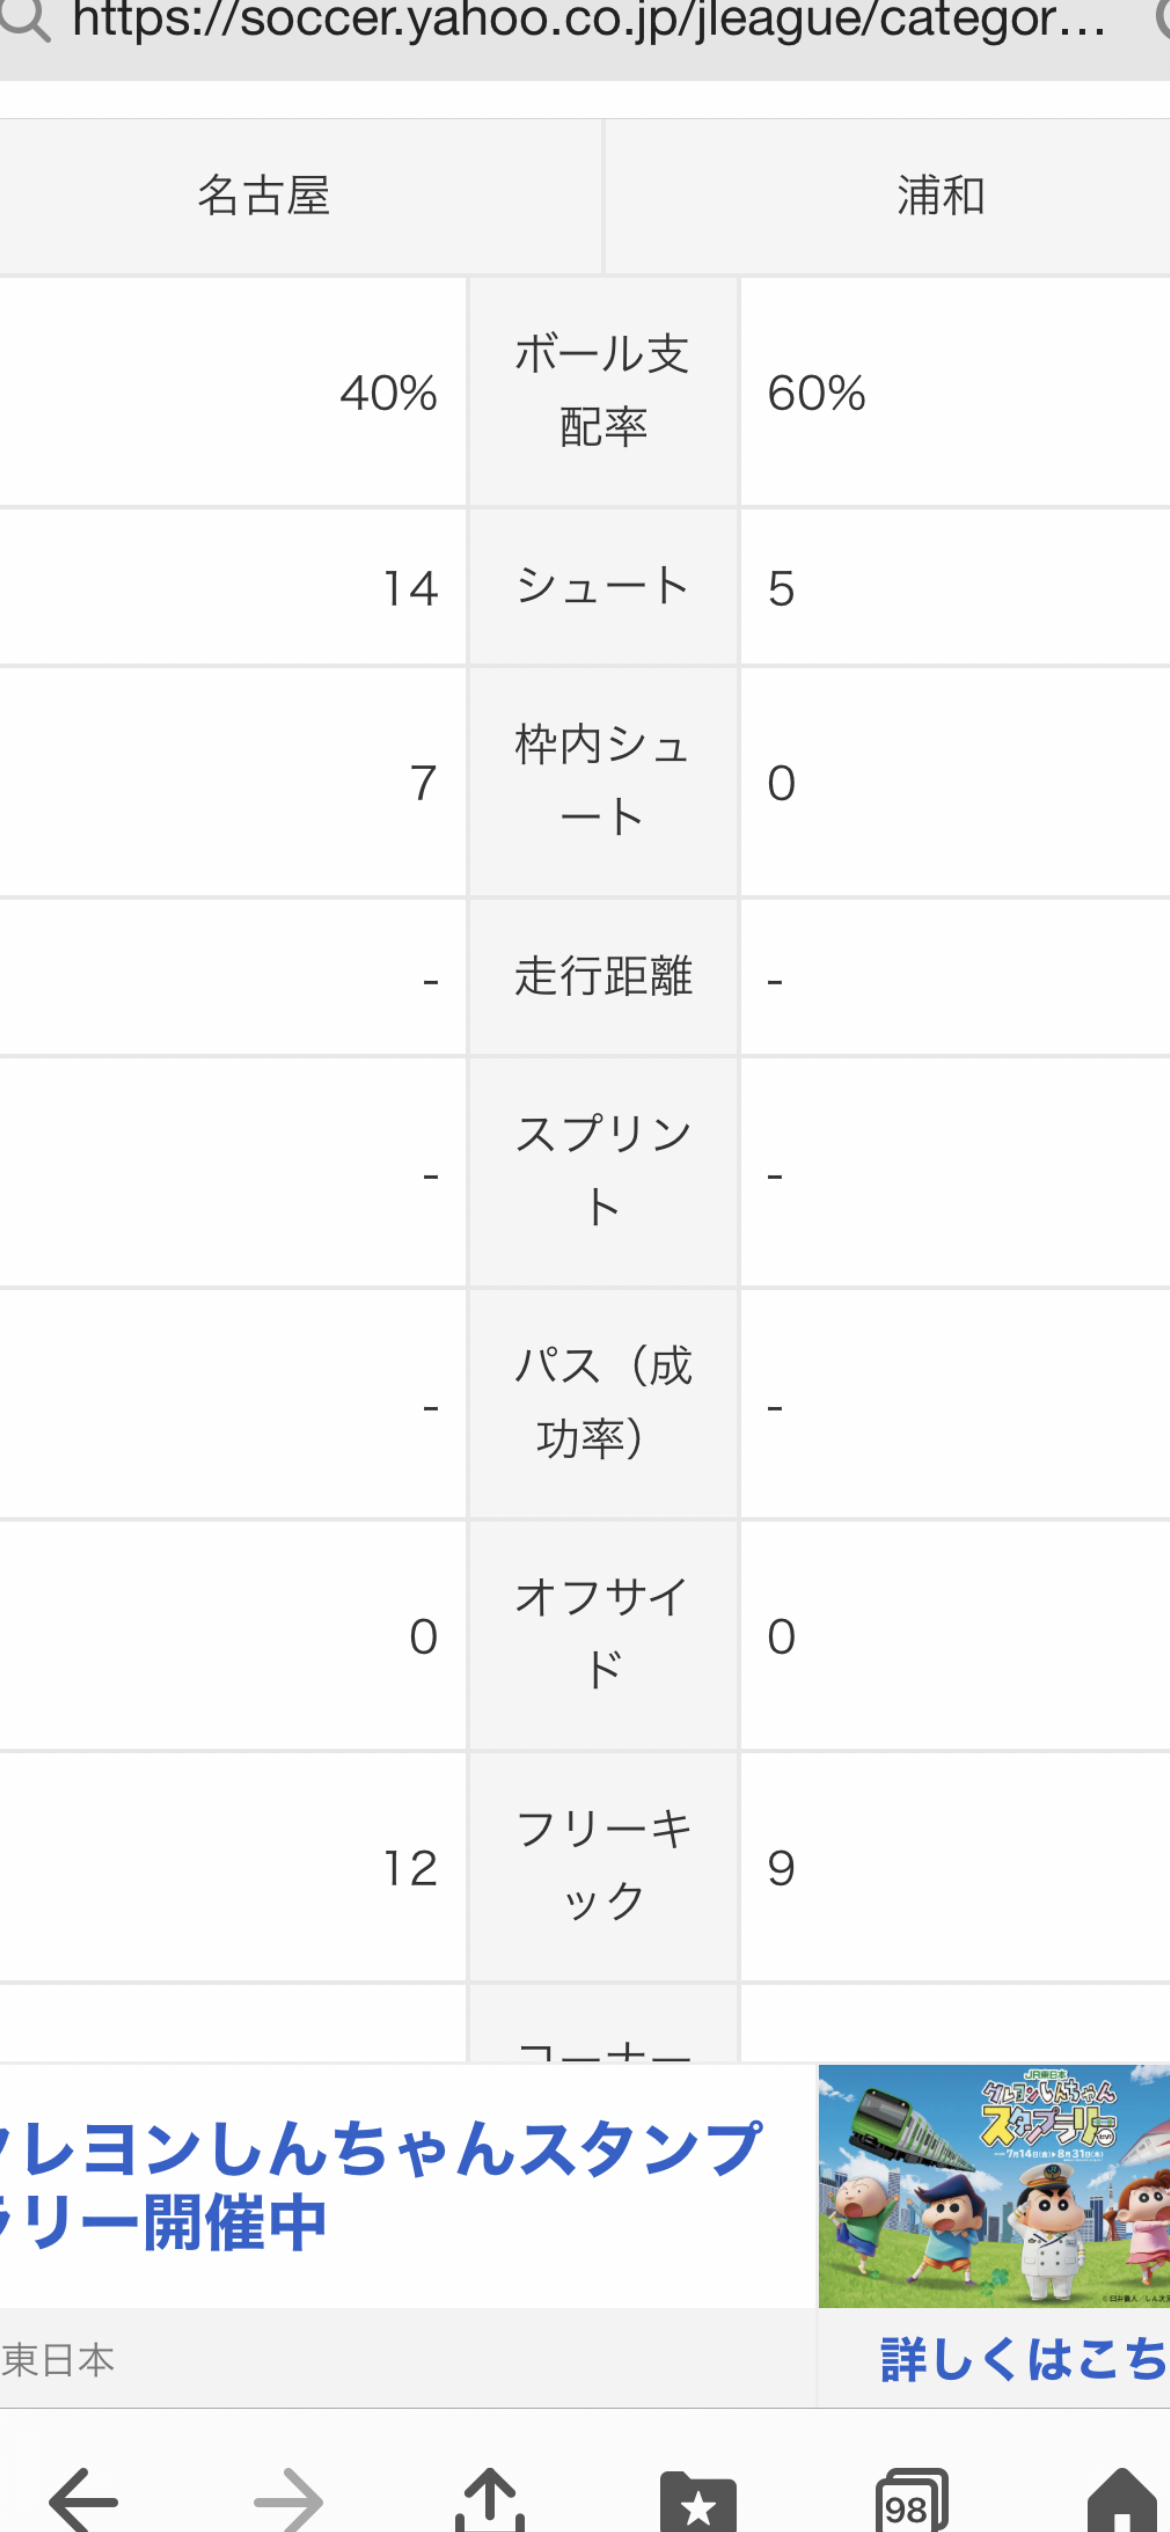Tap the 東日本 advertiser label

pyautogui.click(x=58, y=2360)
